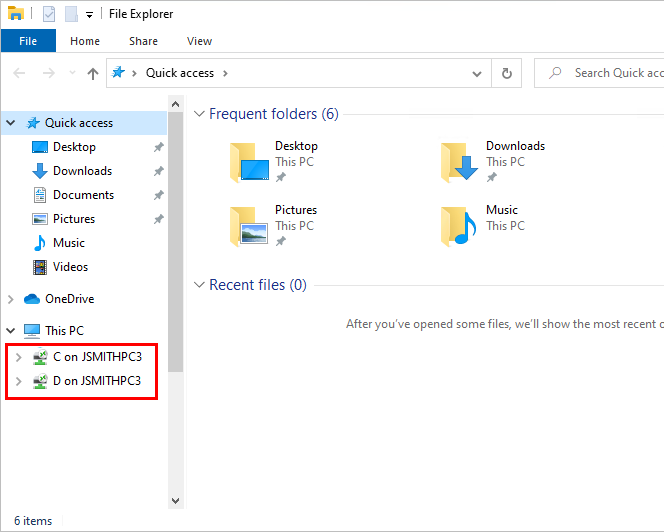The width and height of the screenshot is (664, 532).
Task: Click the Forward navigation arrow
Action: [x=49, y=73]
